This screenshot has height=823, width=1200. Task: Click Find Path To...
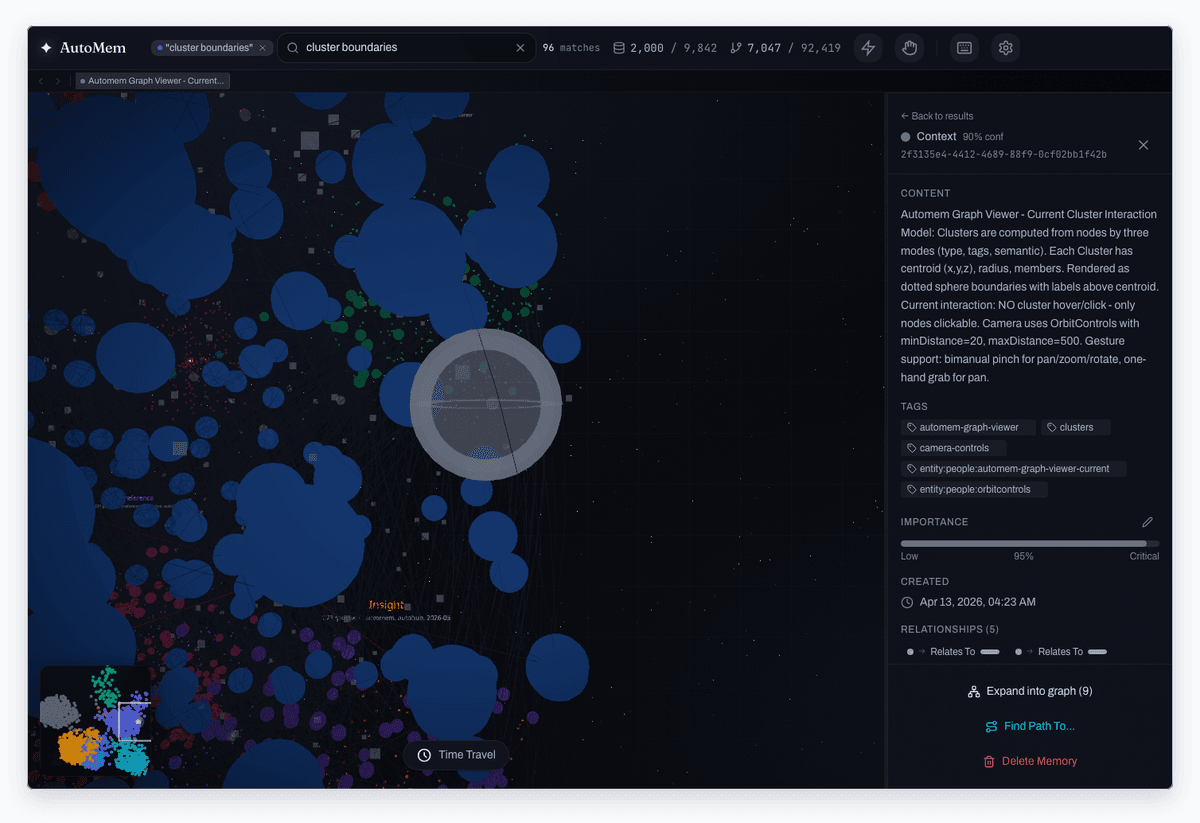point(1030,726)
